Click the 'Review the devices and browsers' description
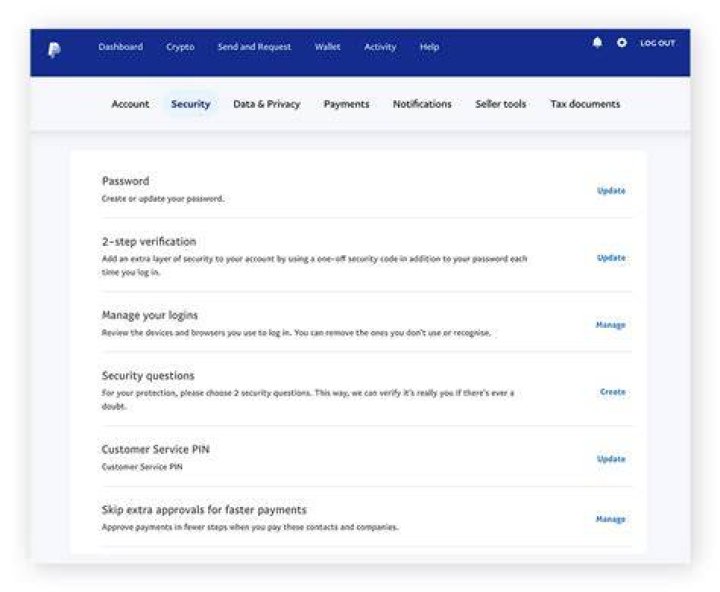Image resolution: width=720 pixels, height=592 pixels. coord(296,333)
